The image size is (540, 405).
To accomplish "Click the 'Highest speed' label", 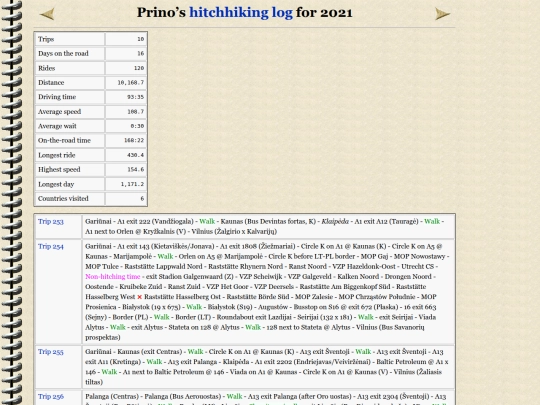I will pyautogui.click(x=59, y=170).
